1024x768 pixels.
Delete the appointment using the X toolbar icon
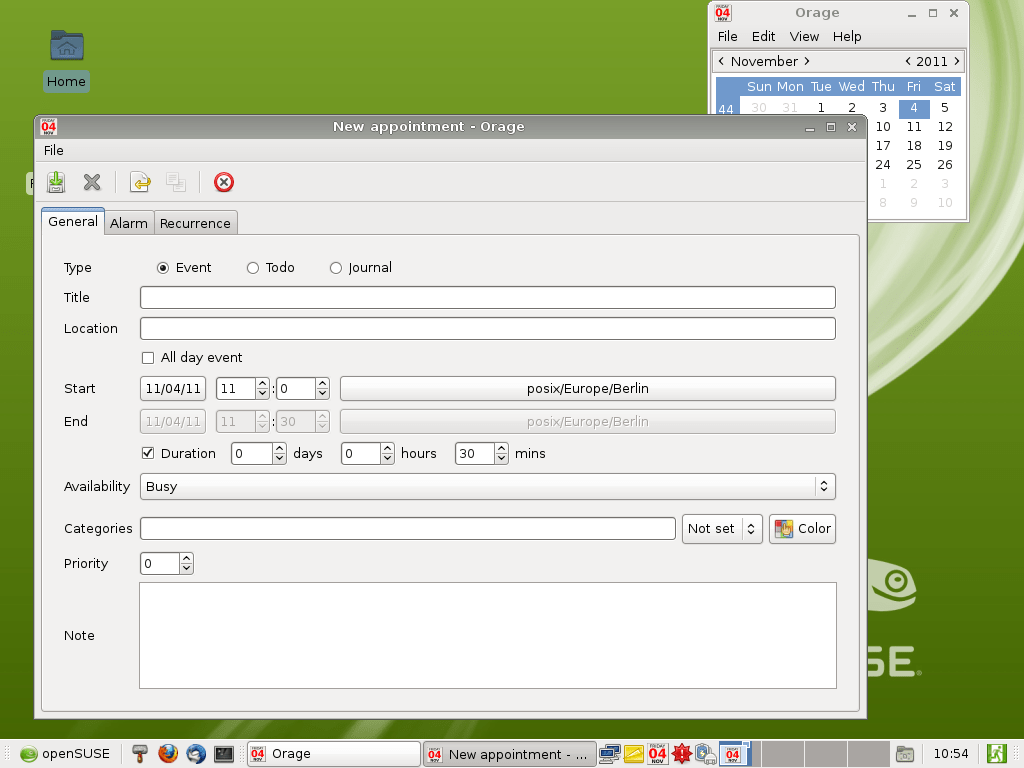(x=92, y=182)
